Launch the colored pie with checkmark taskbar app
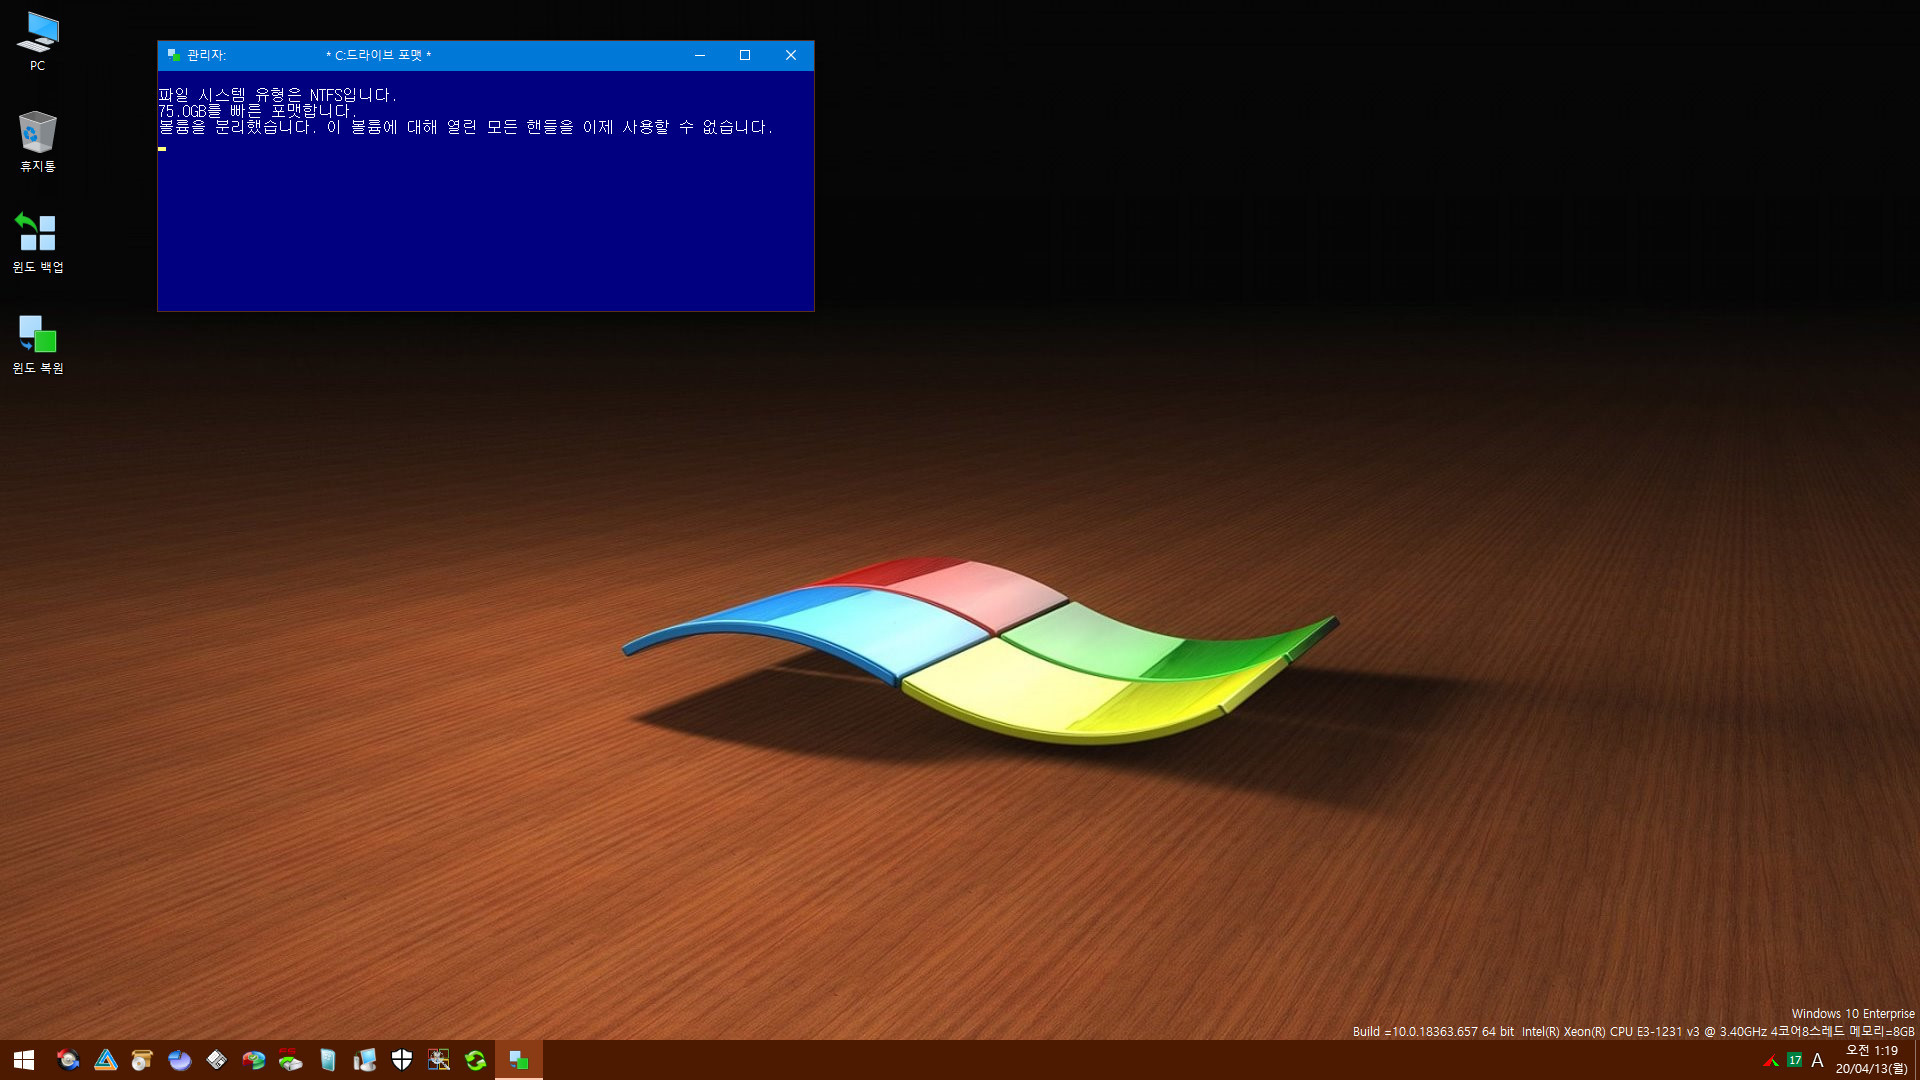Image resolution: width=1920 pixels, height=1080 pixels. point(254,1060)
